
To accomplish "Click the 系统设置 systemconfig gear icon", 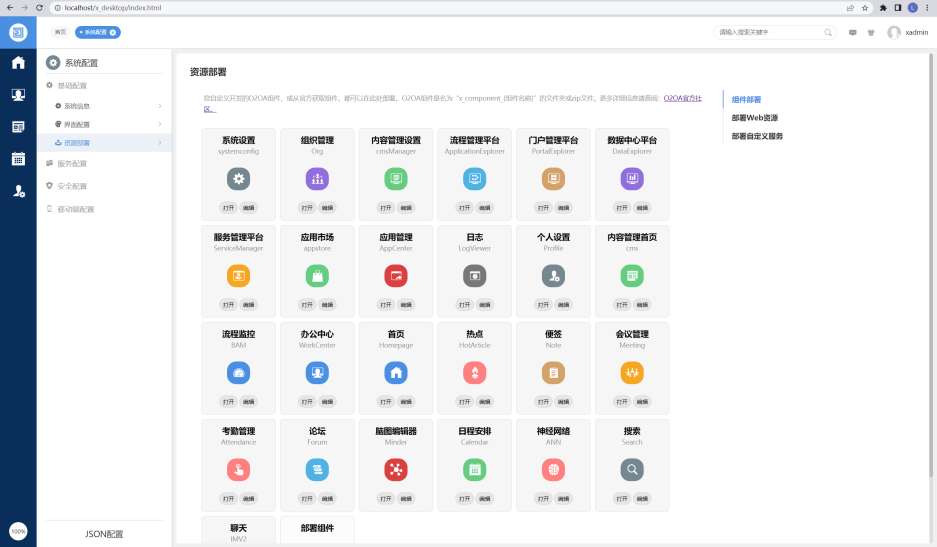I will (238, 179).
